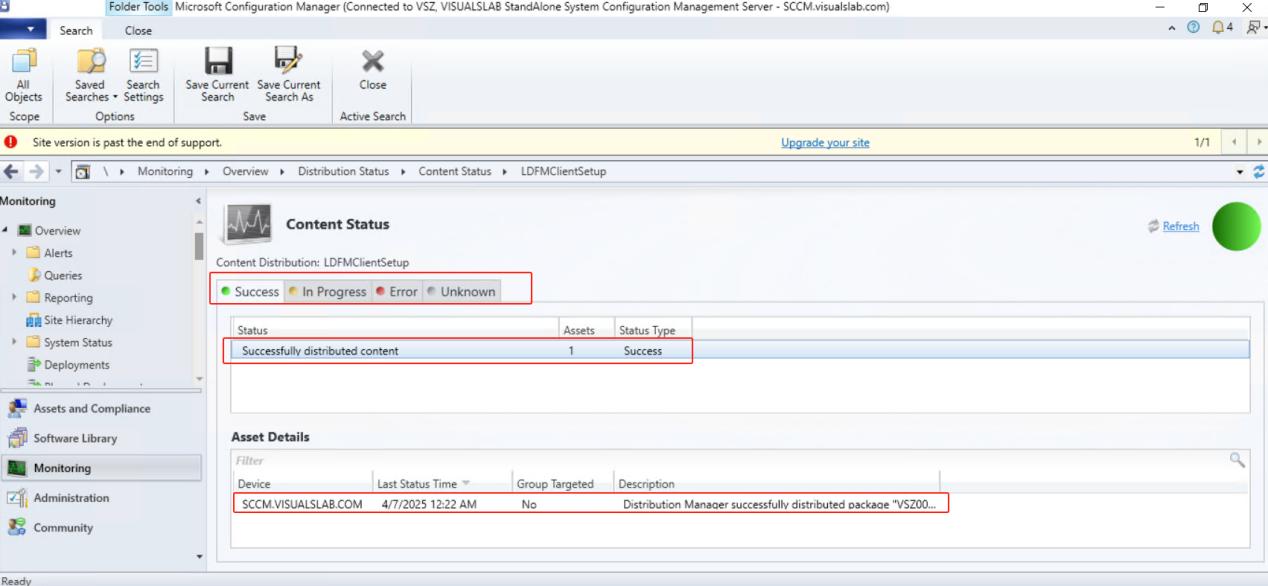This screenshot has width=1268, height=586.
Task: Open the Assets and Compliance workspace
Action: (x=91, y=408)
